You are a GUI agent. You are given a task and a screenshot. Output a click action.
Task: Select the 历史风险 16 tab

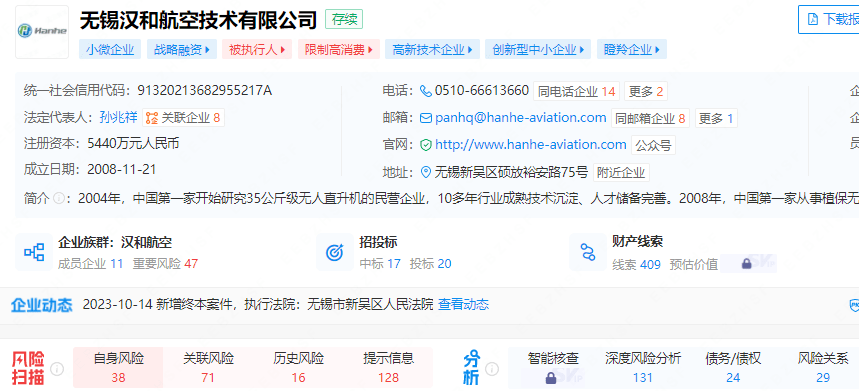click(298, 368)
